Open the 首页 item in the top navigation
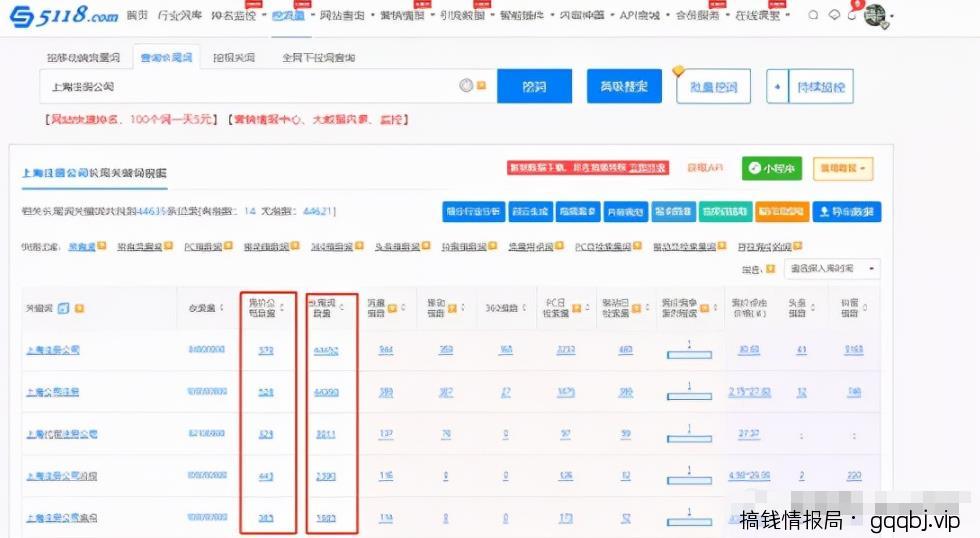Viewport: 980px width, 538px height. tap(137, 15)
